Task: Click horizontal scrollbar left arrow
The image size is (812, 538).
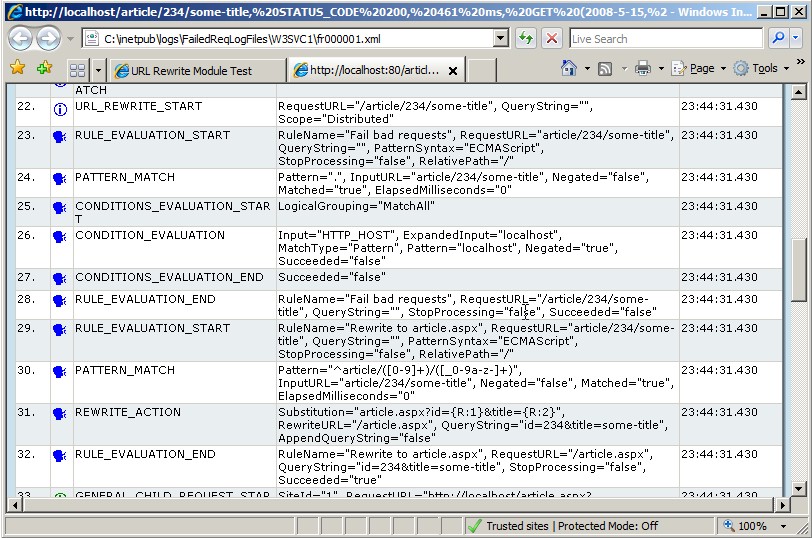Action: point(15,505)
